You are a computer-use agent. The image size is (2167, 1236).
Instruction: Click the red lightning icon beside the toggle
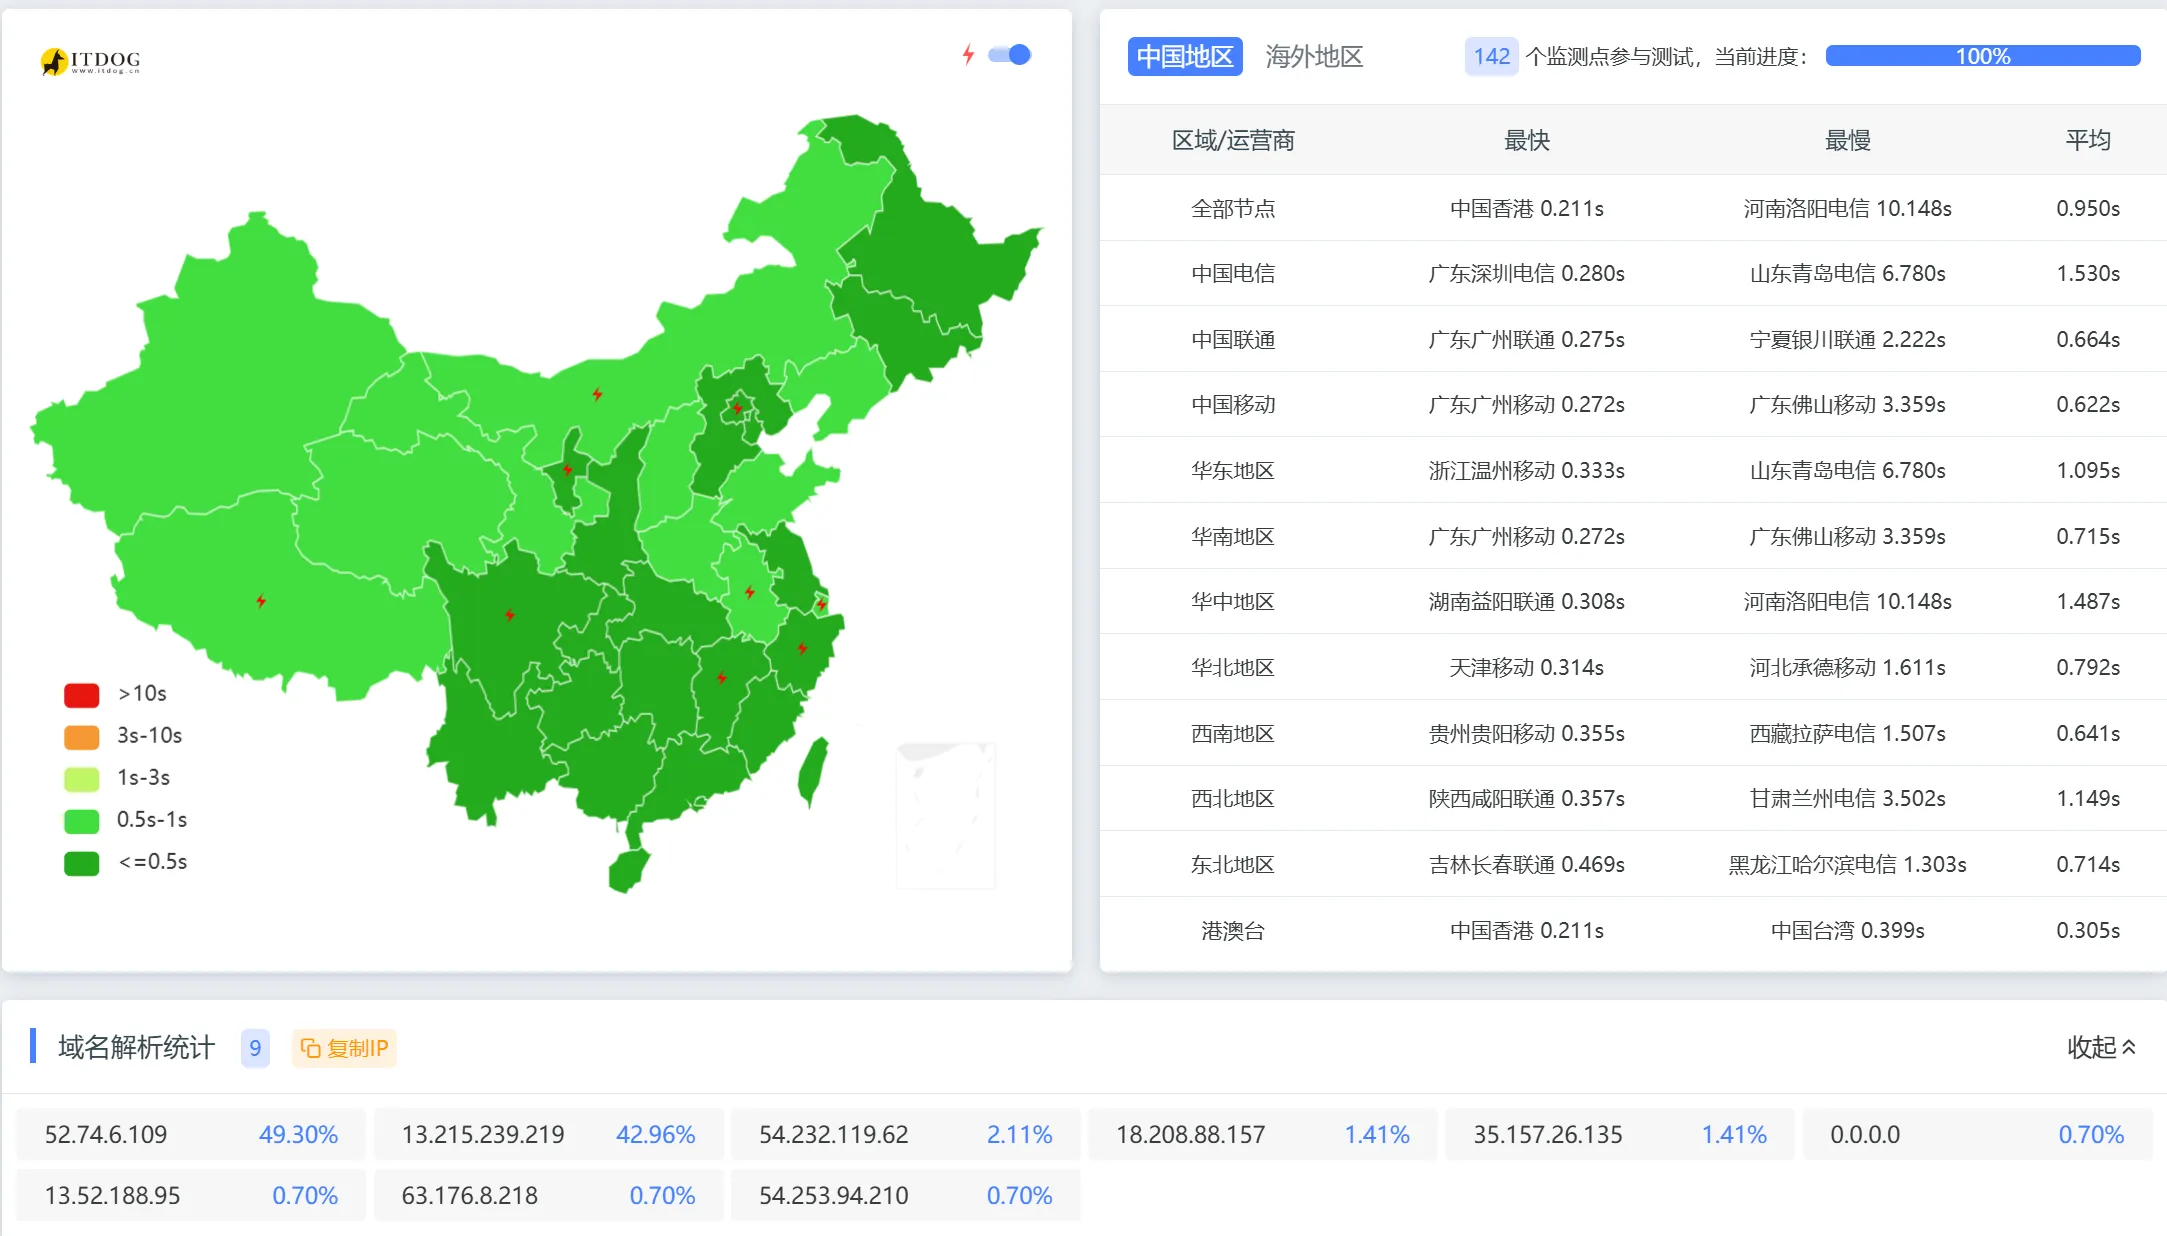point(967,55)
